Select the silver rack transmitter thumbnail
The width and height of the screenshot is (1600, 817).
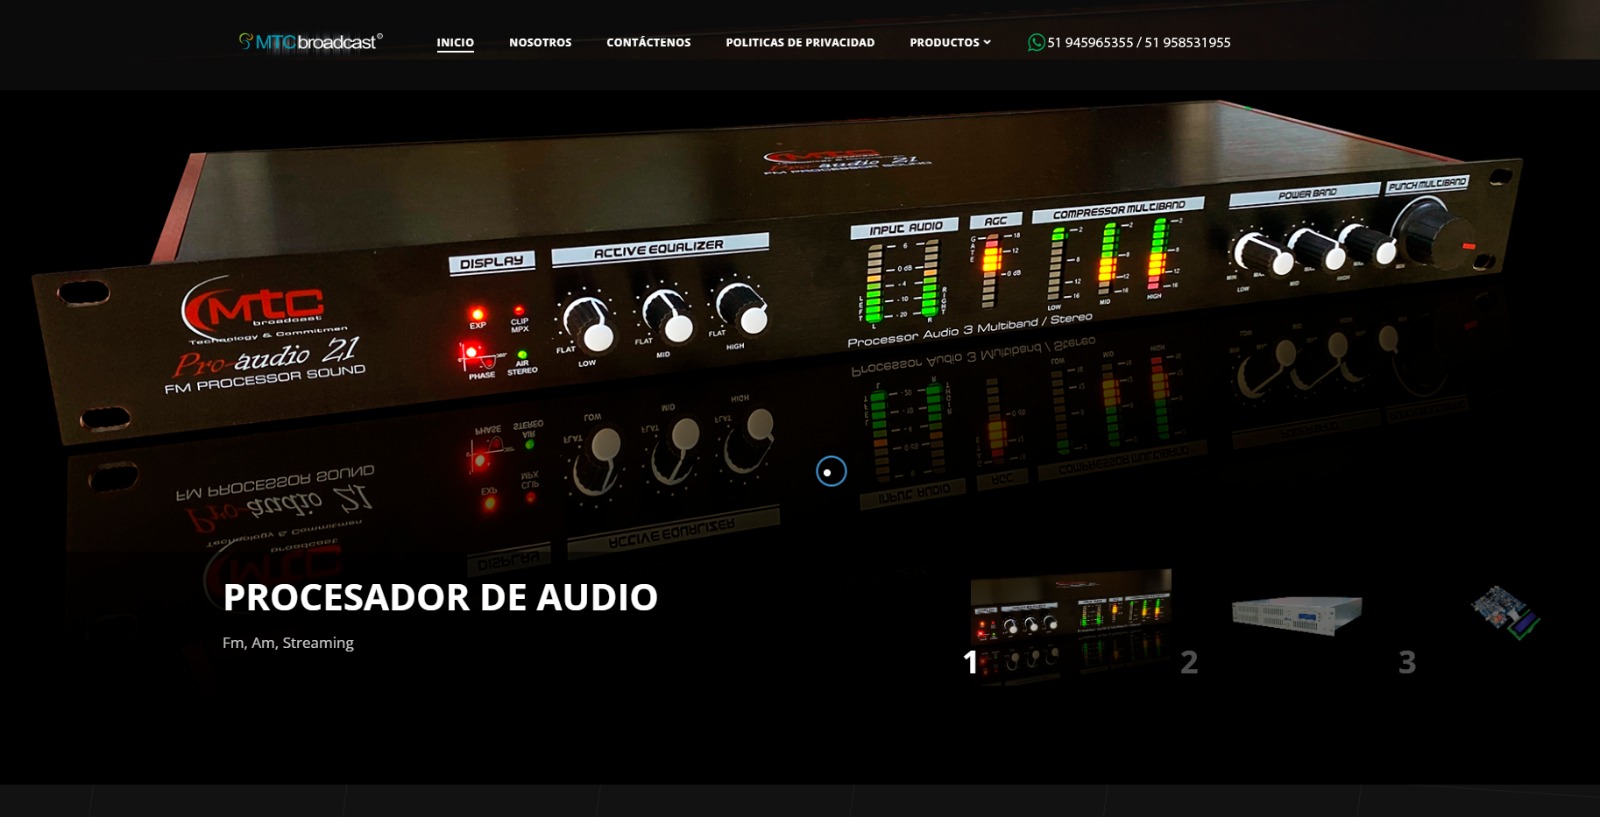pyautogui.click(x=1297, y=611)
